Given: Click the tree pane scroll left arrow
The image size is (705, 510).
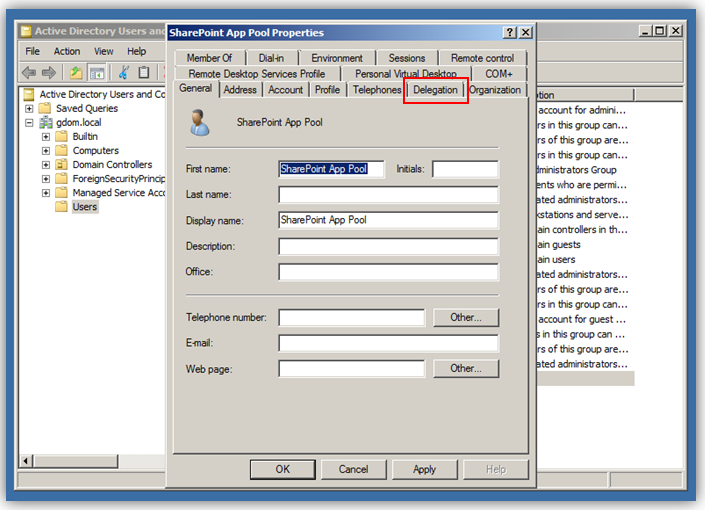Looking at the screenshot, I should click(26, 461).
